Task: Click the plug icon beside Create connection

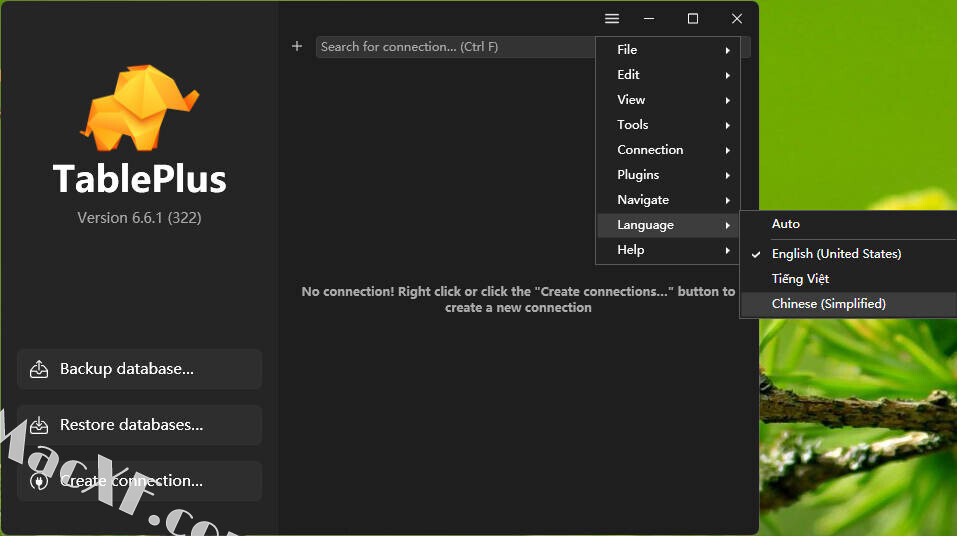Action: [39, 481]
